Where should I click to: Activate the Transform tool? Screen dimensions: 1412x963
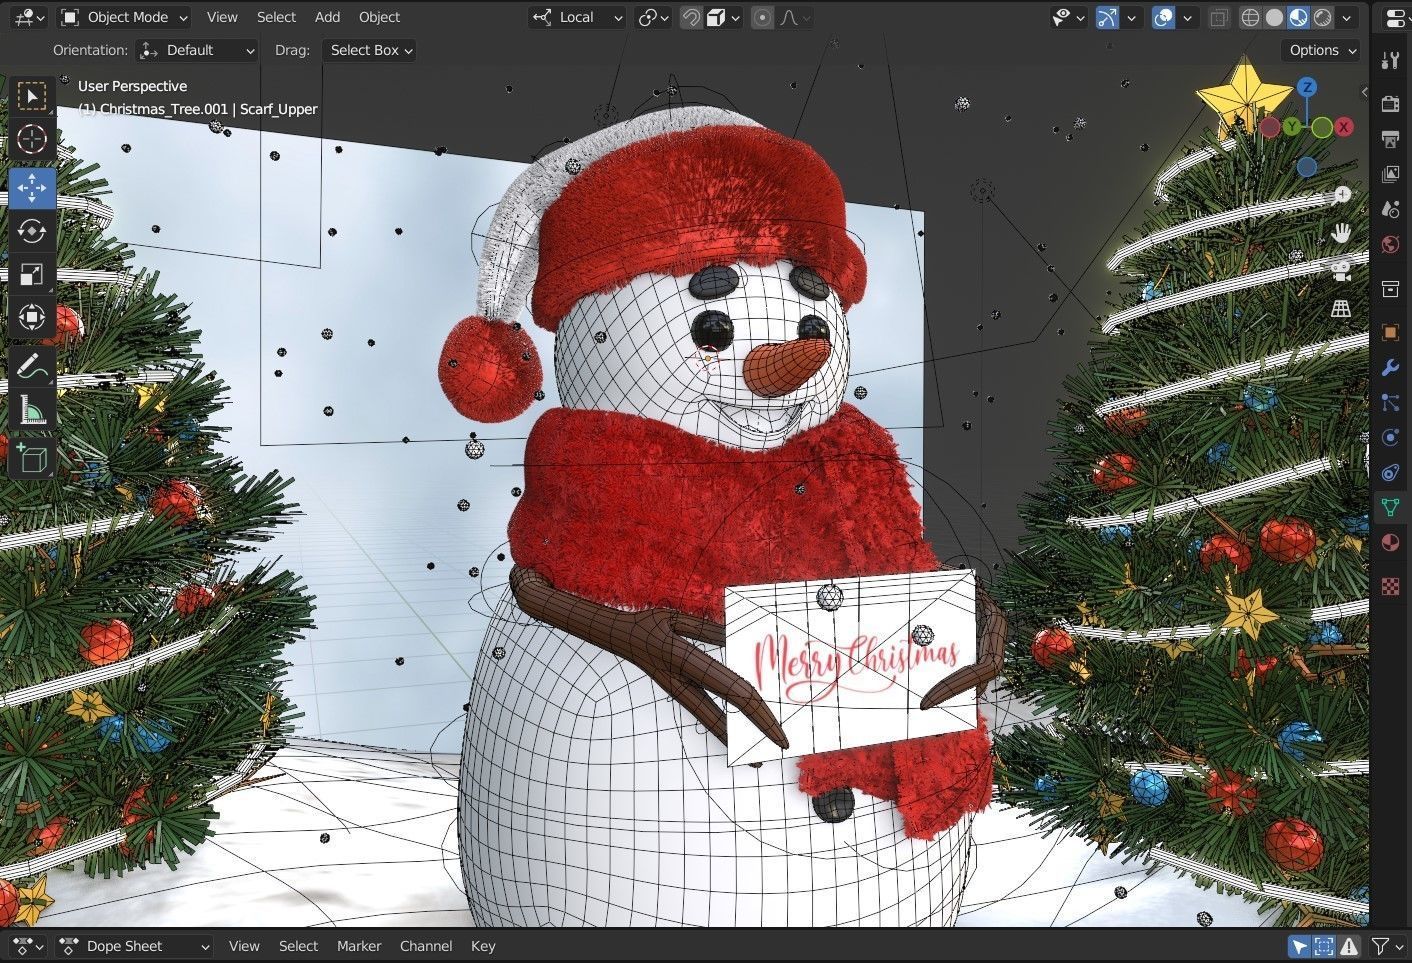pyautogui.click(x=32, y=317)
